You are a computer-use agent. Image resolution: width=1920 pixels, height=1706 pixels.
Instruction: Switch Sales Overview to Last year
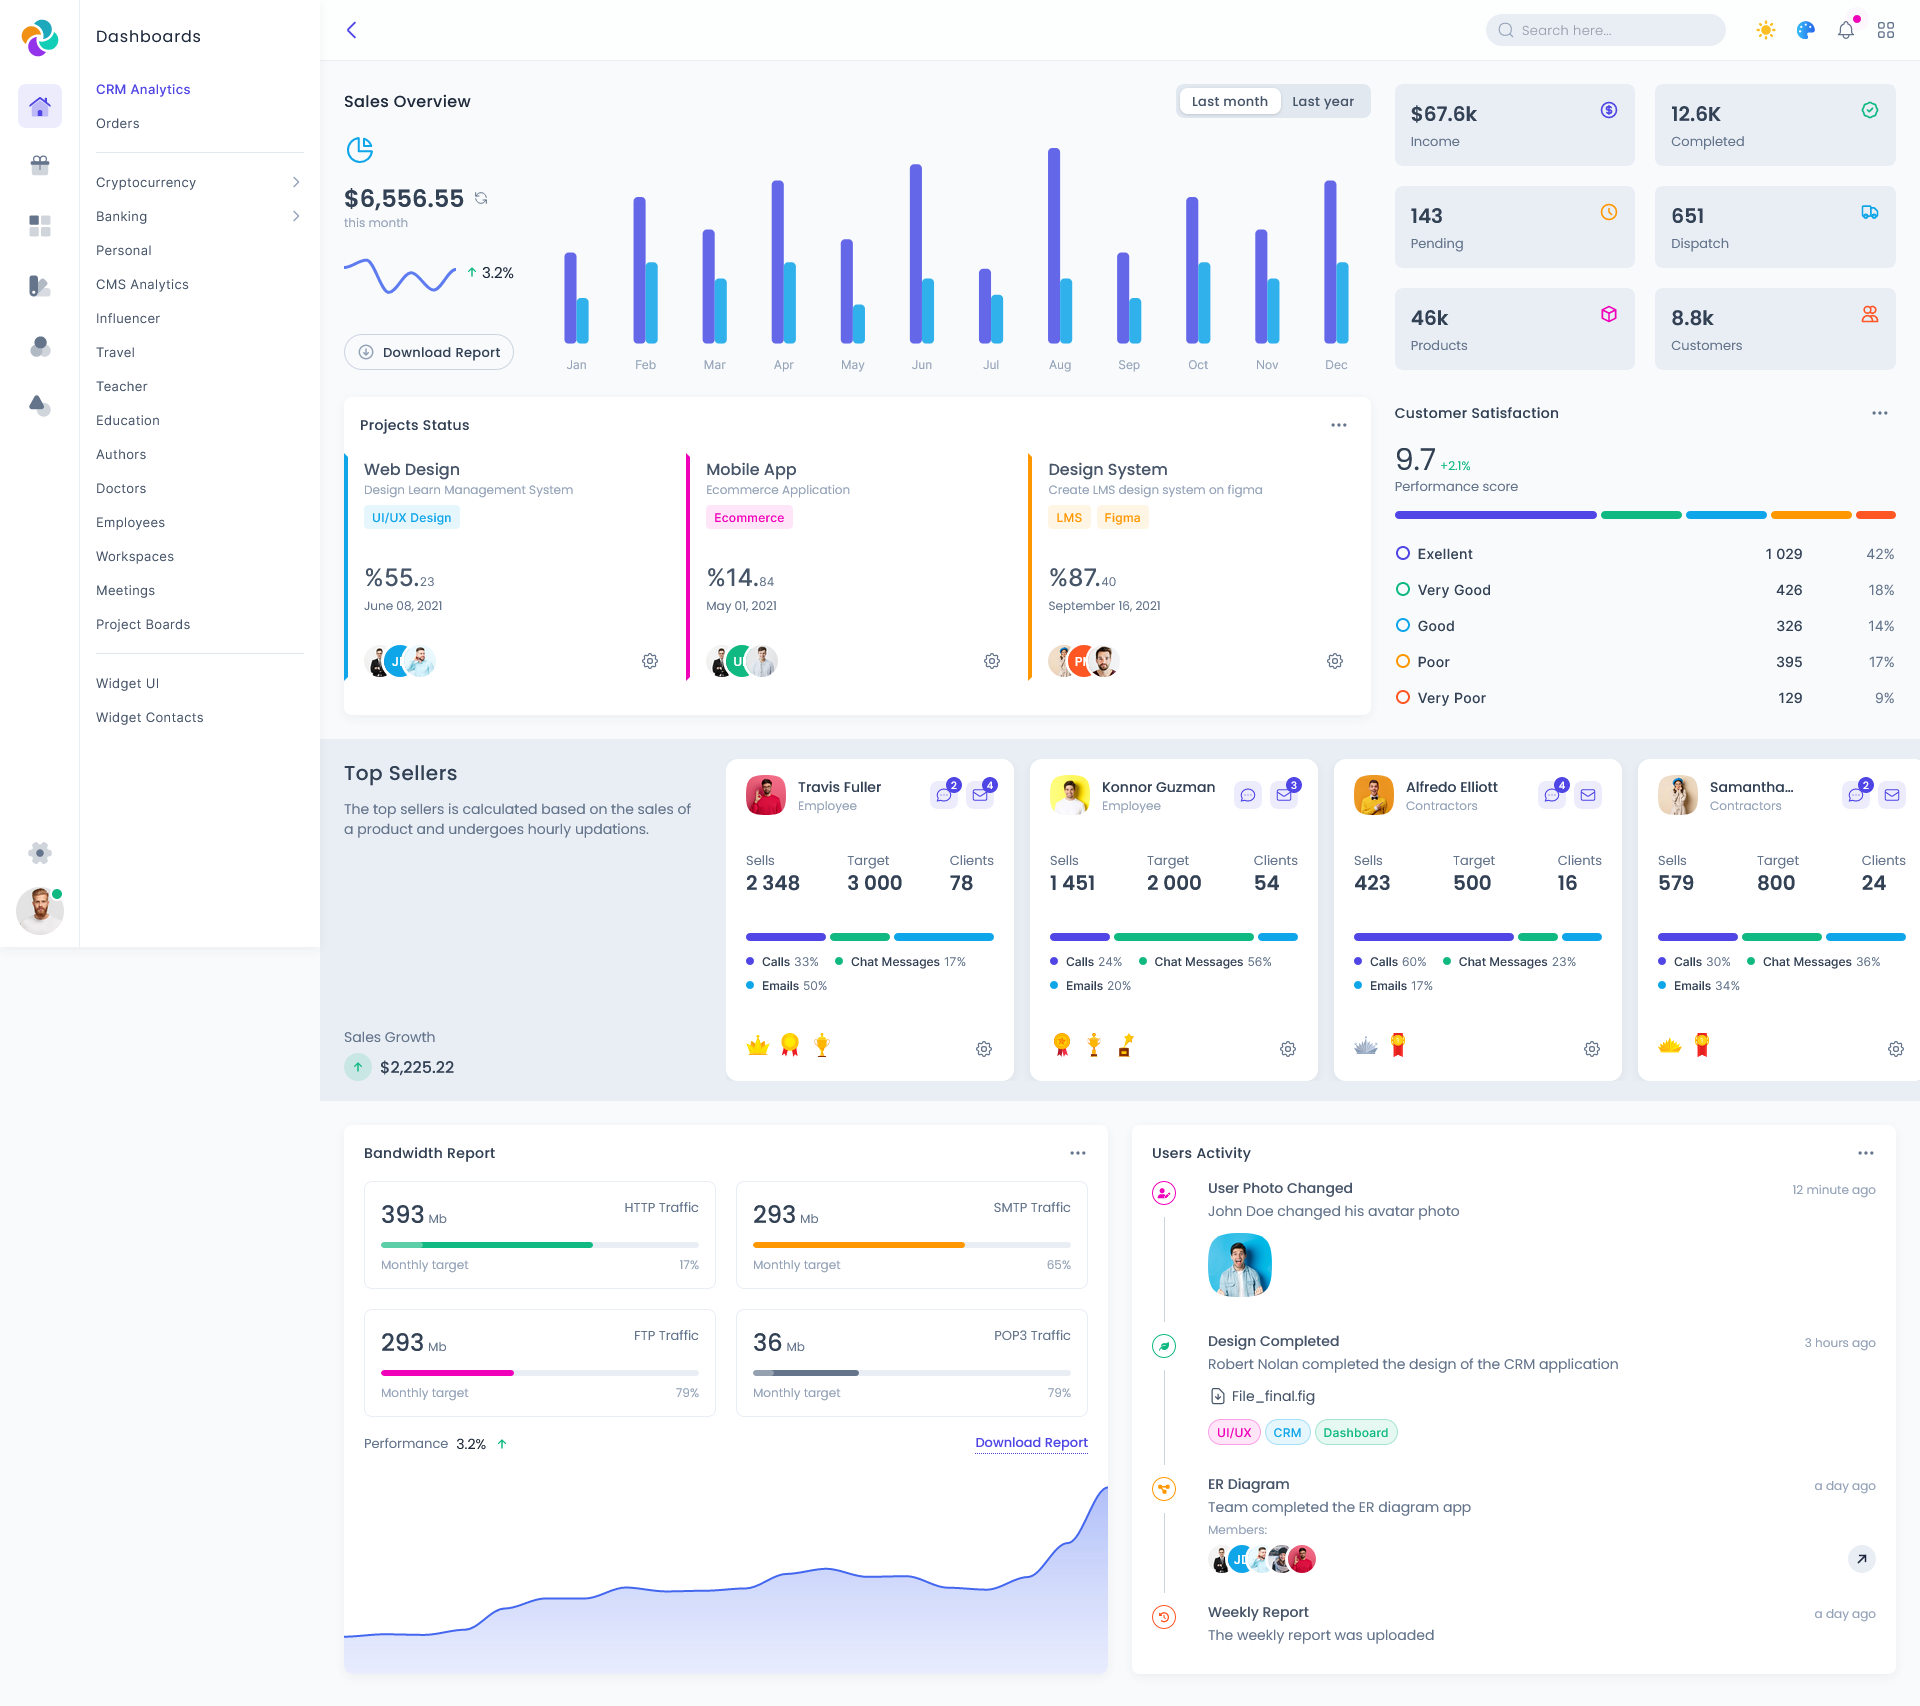1322,101
